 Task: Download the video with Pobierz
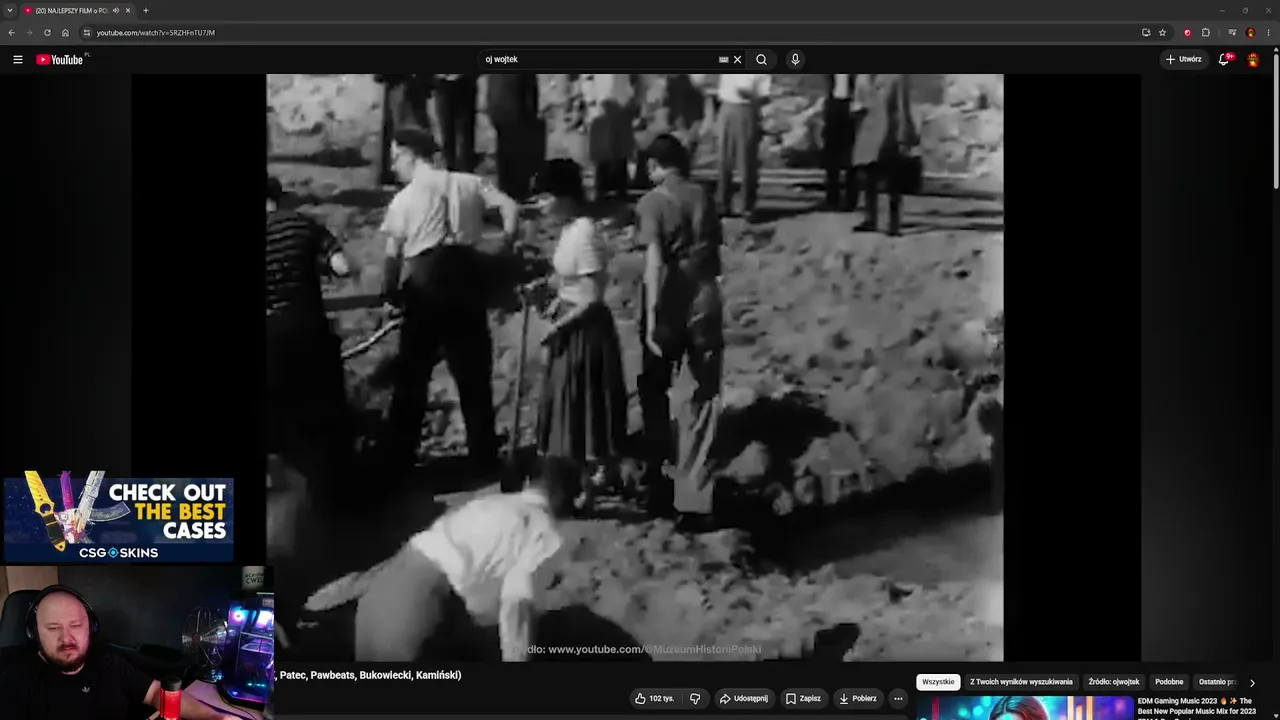click(858, 698)
